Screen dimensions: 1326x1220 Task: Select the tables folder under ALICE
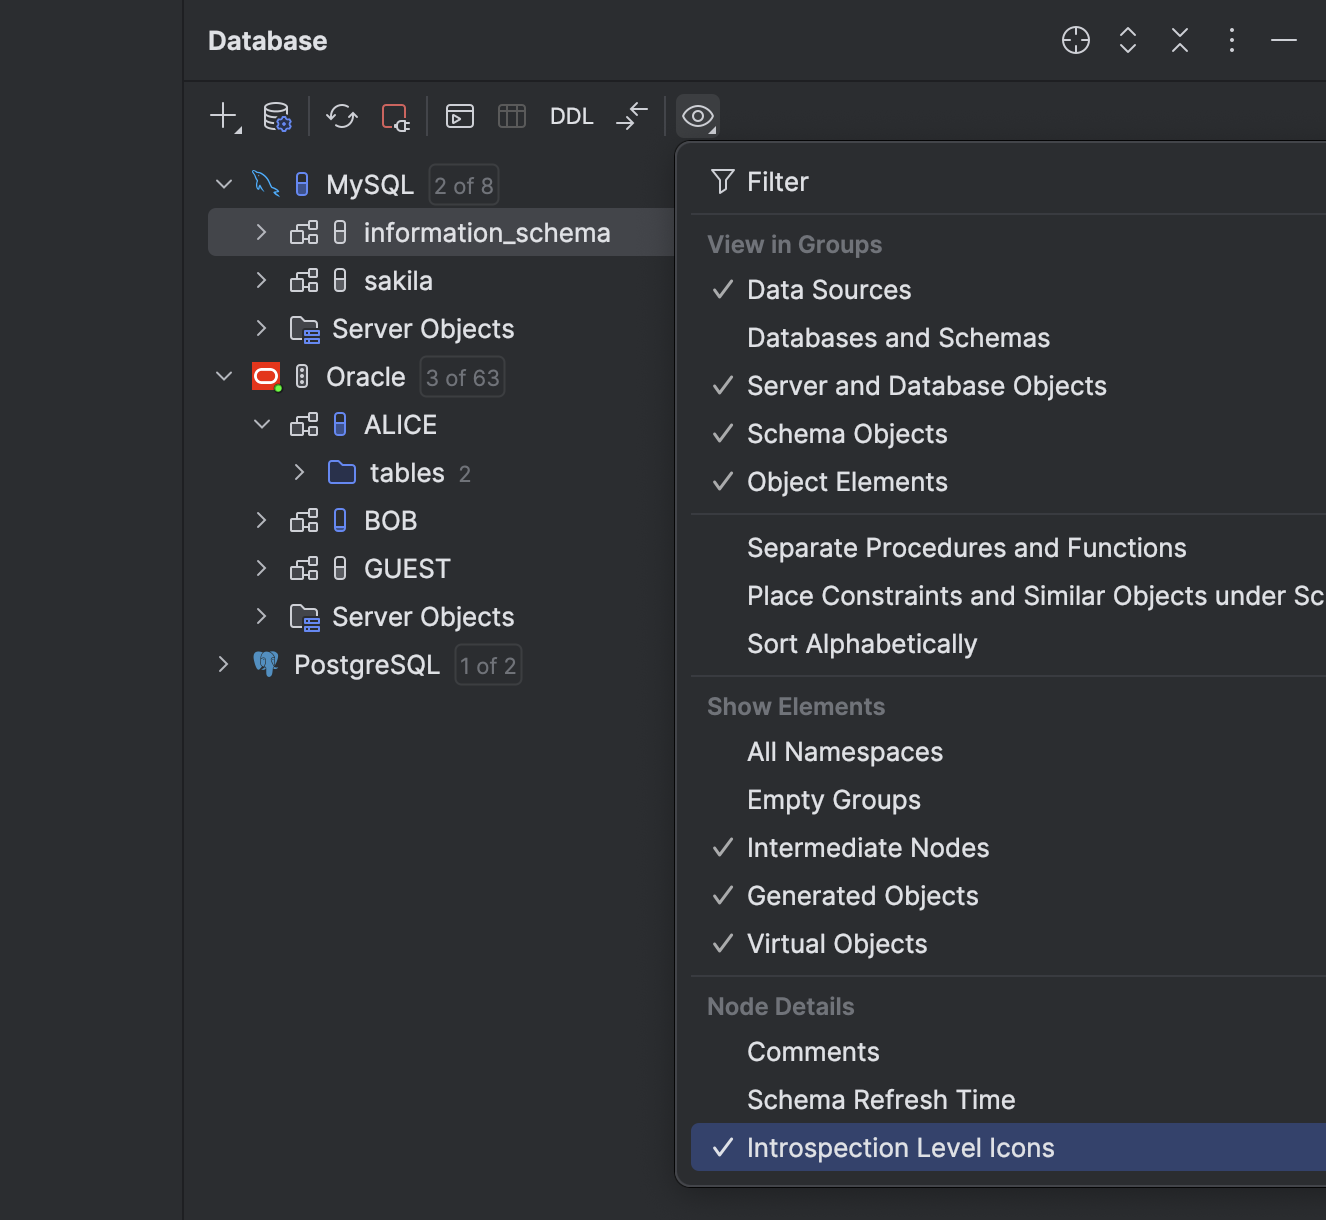click(x=406, y=472)
